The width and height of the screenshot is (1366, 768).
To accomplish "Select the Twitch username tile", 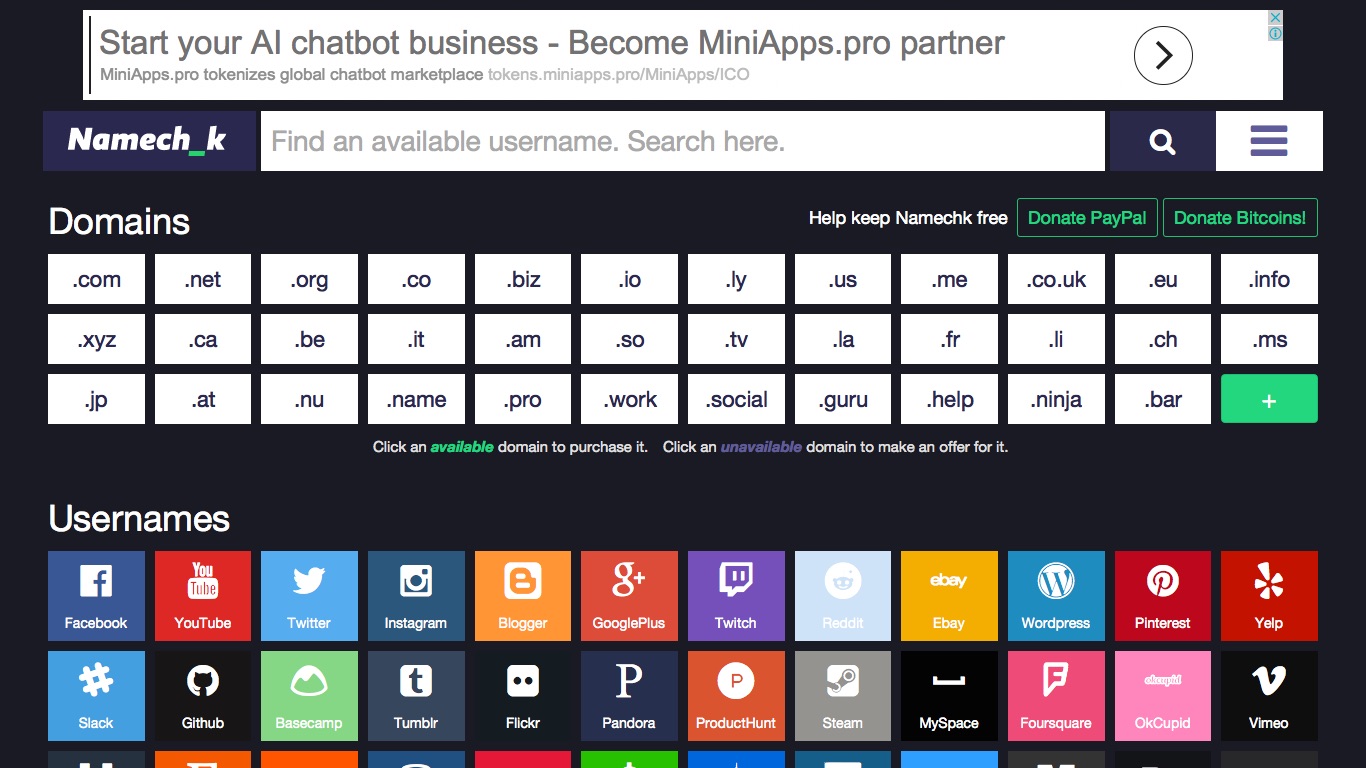I will pos(736,596).
